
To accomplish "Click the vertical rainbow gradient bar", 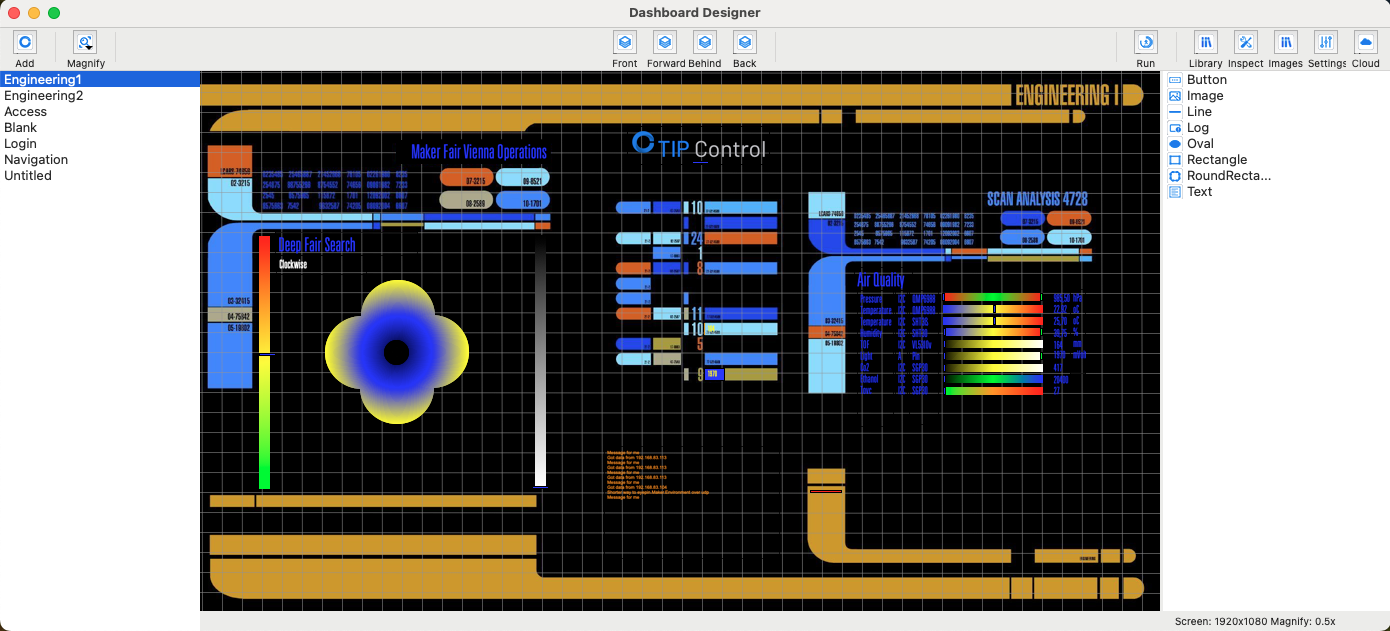I will point(265,360).
